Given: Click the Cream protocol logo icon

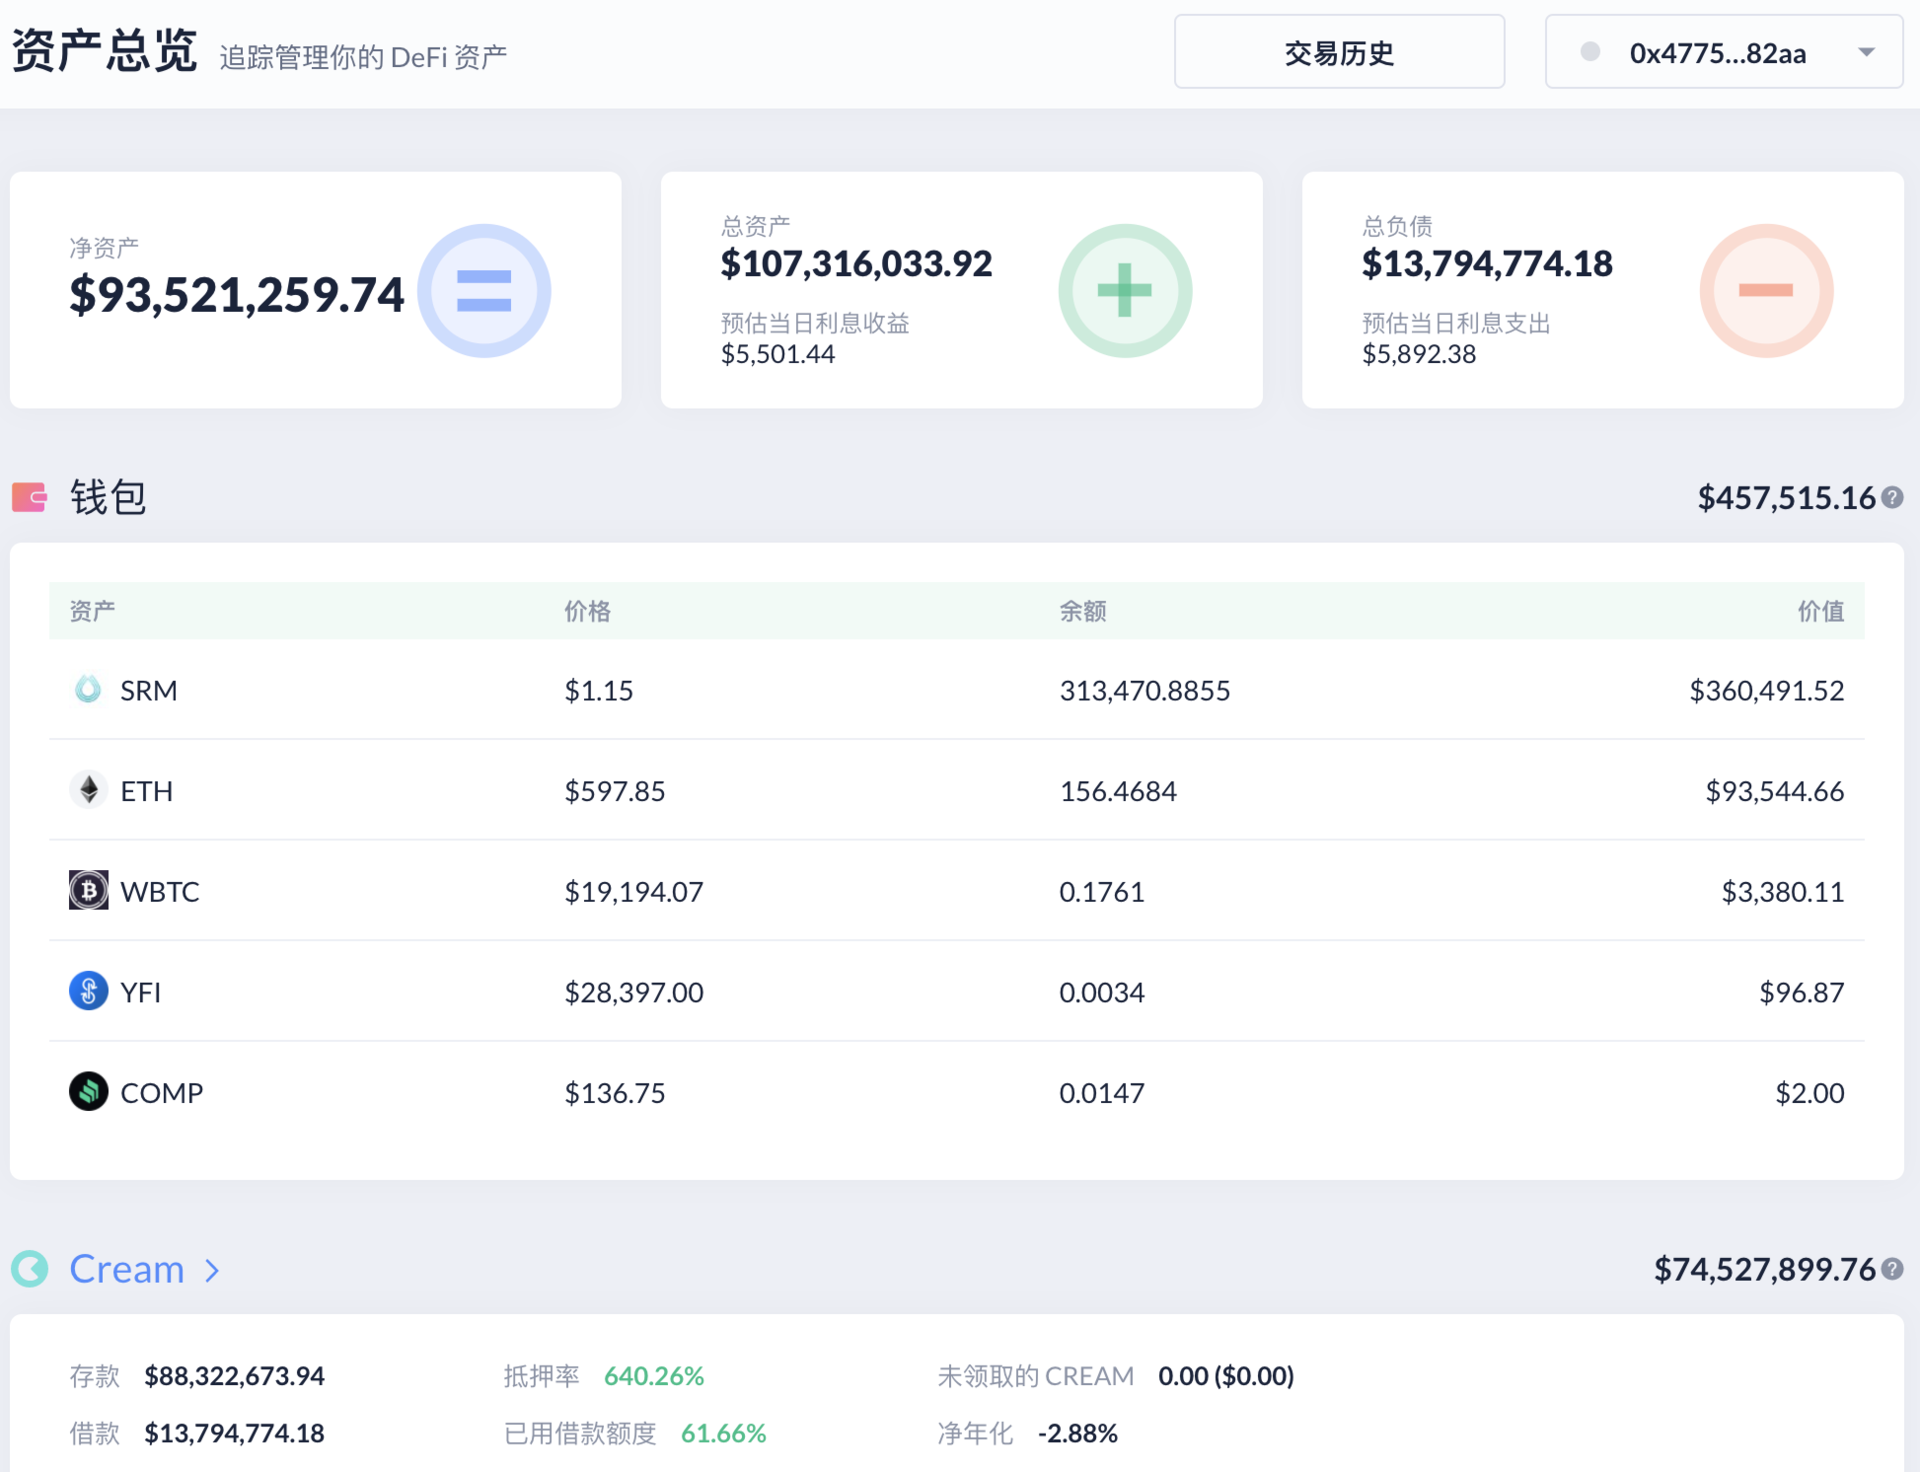Looking at the screenshot, I should pyautogui.click(x=30, y=1269).
